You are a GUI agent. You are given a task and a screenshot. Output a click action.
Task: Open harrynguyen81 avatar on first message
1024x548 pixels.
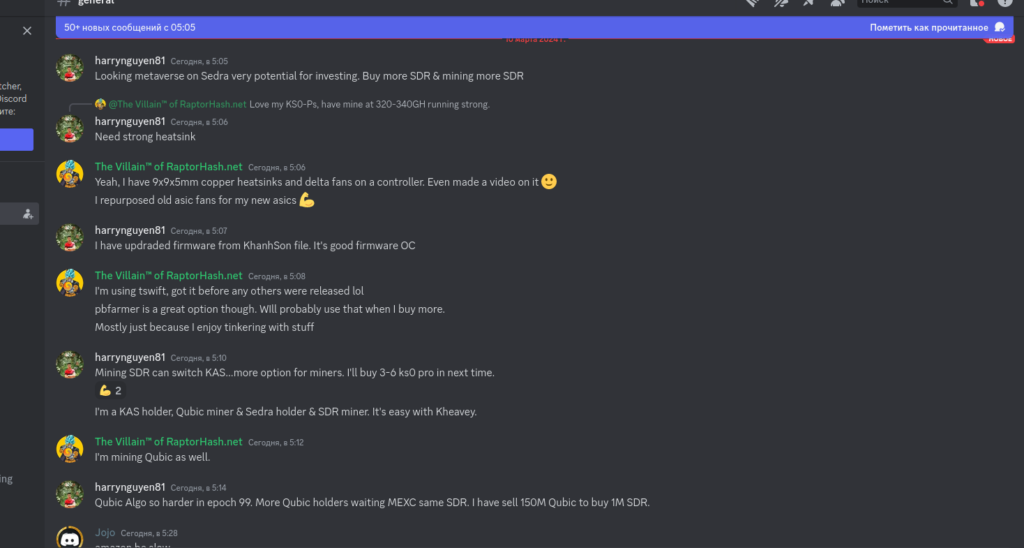[x=69, y=68]
